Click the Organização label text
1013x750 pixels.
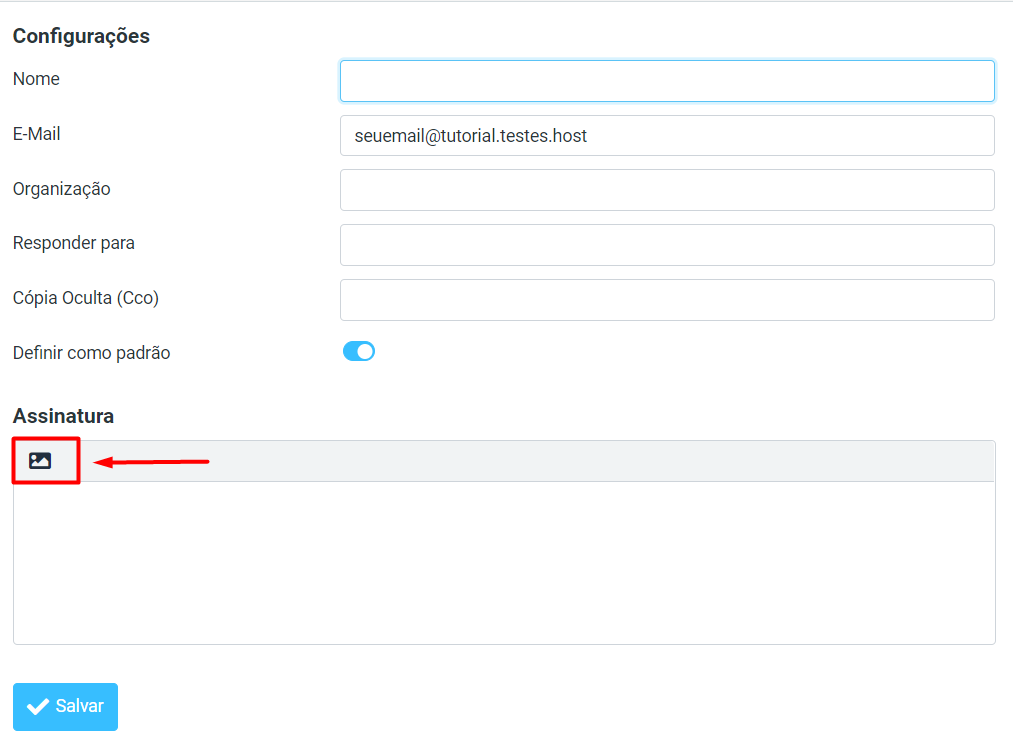[x=62, y=189]
